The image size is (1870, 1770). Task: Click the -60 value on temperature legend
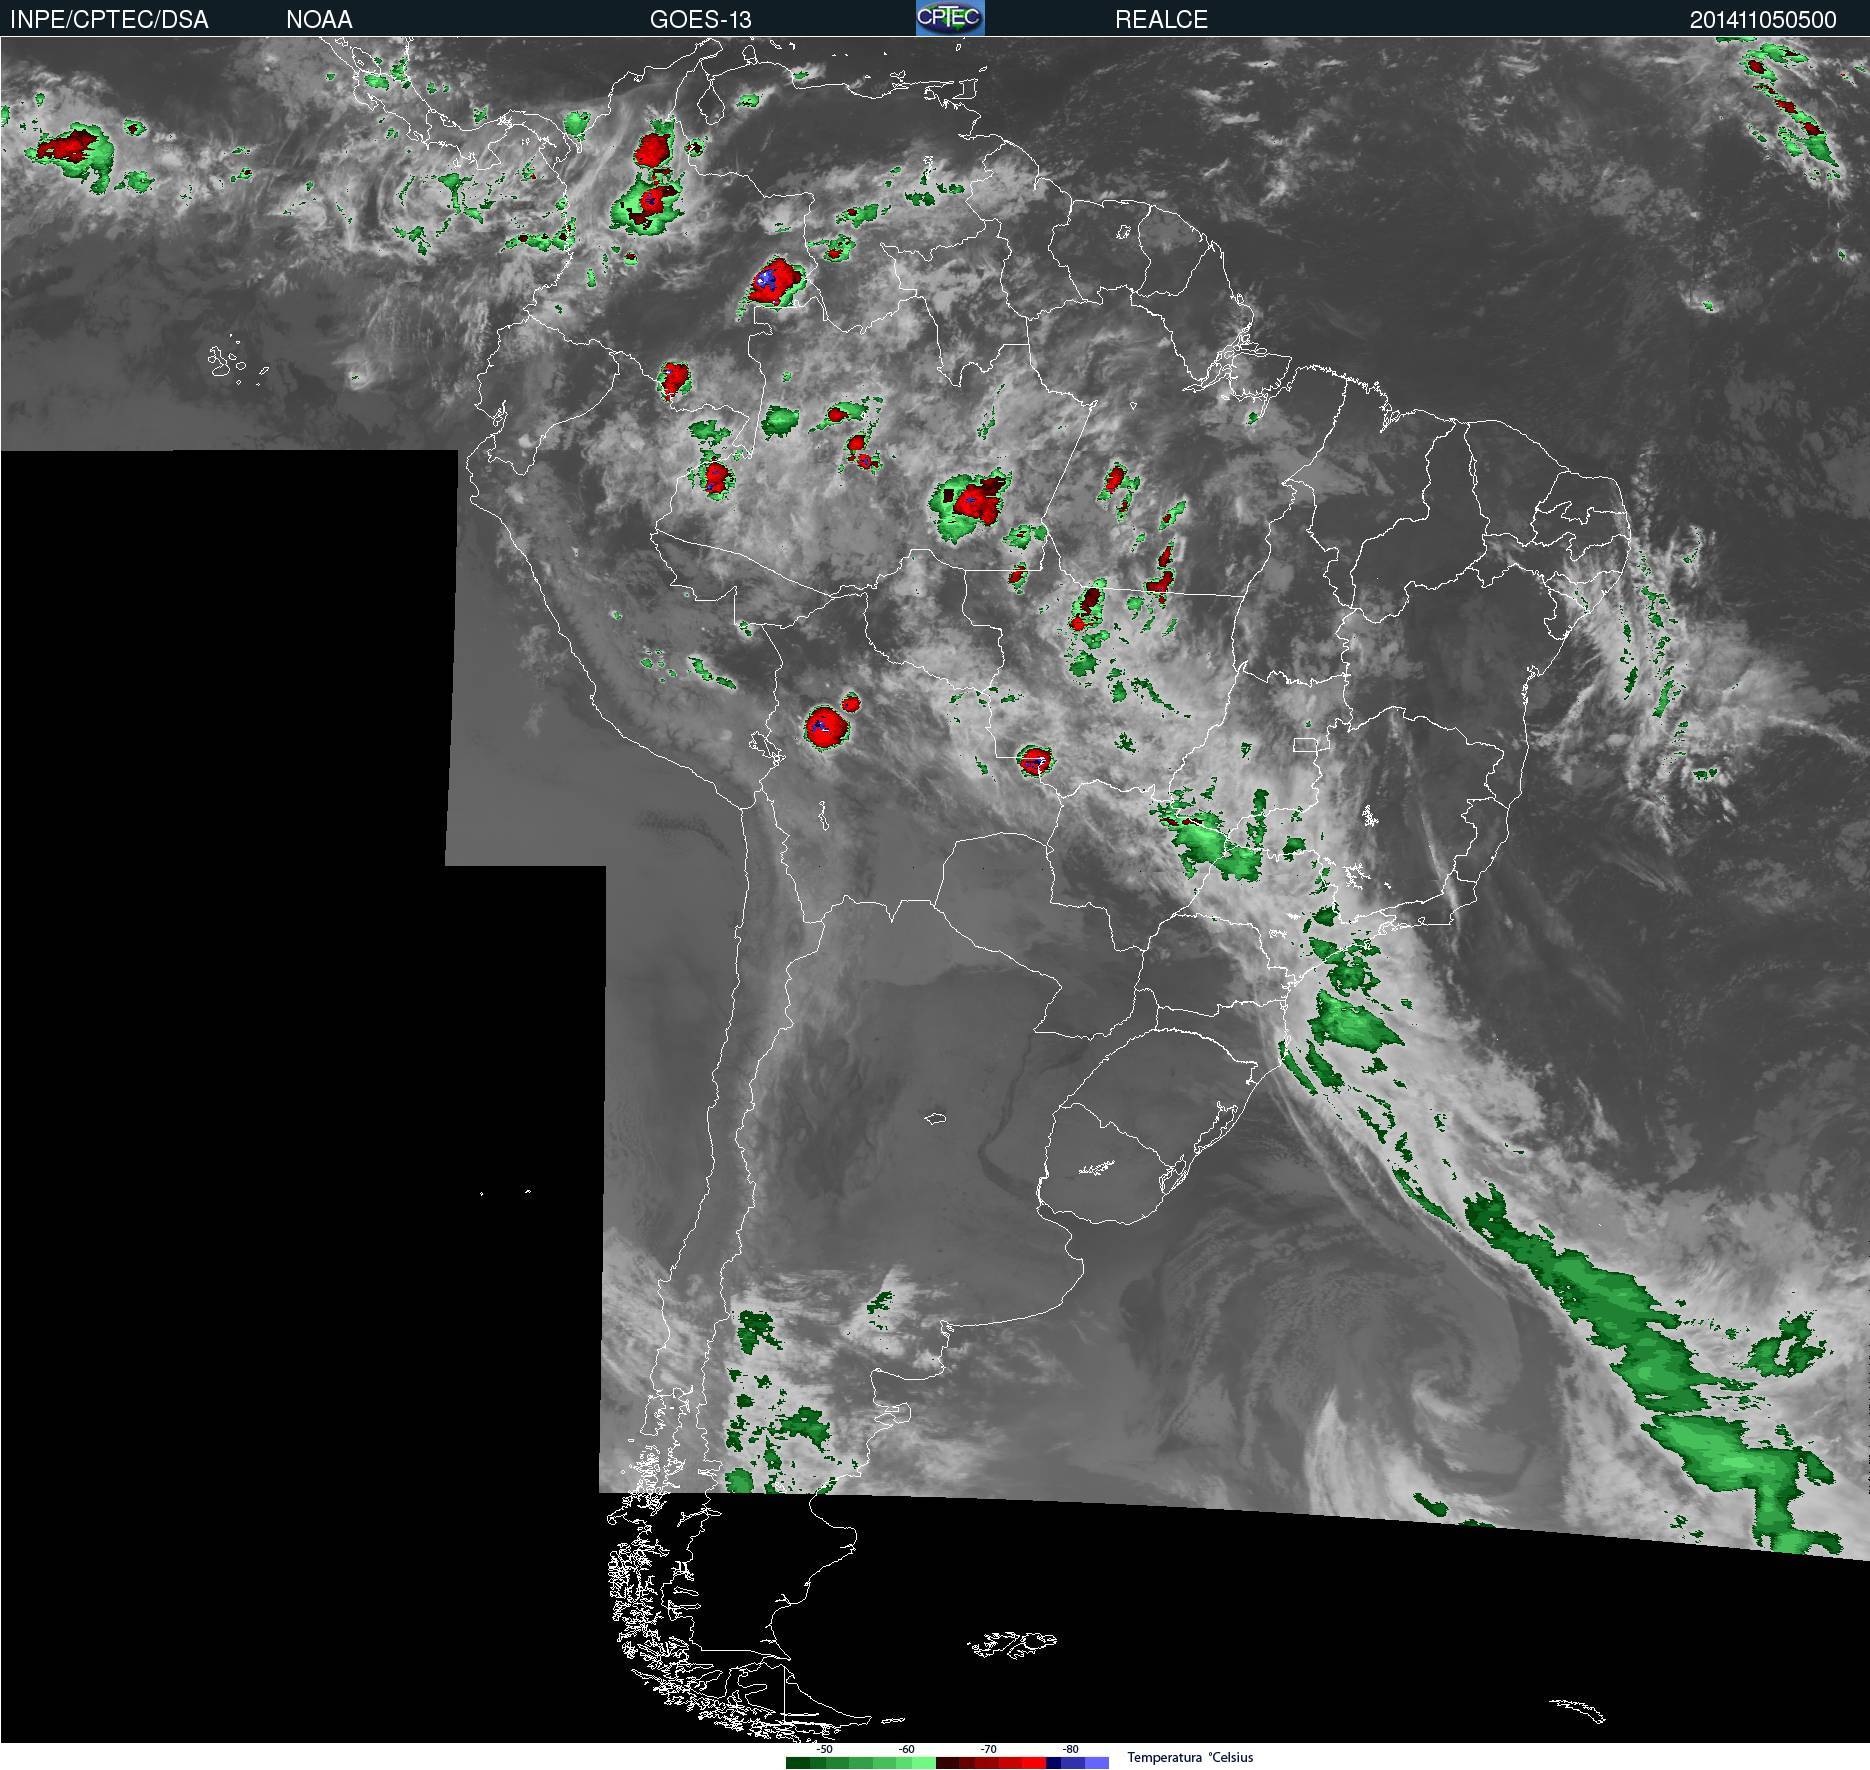point(907,1750)
